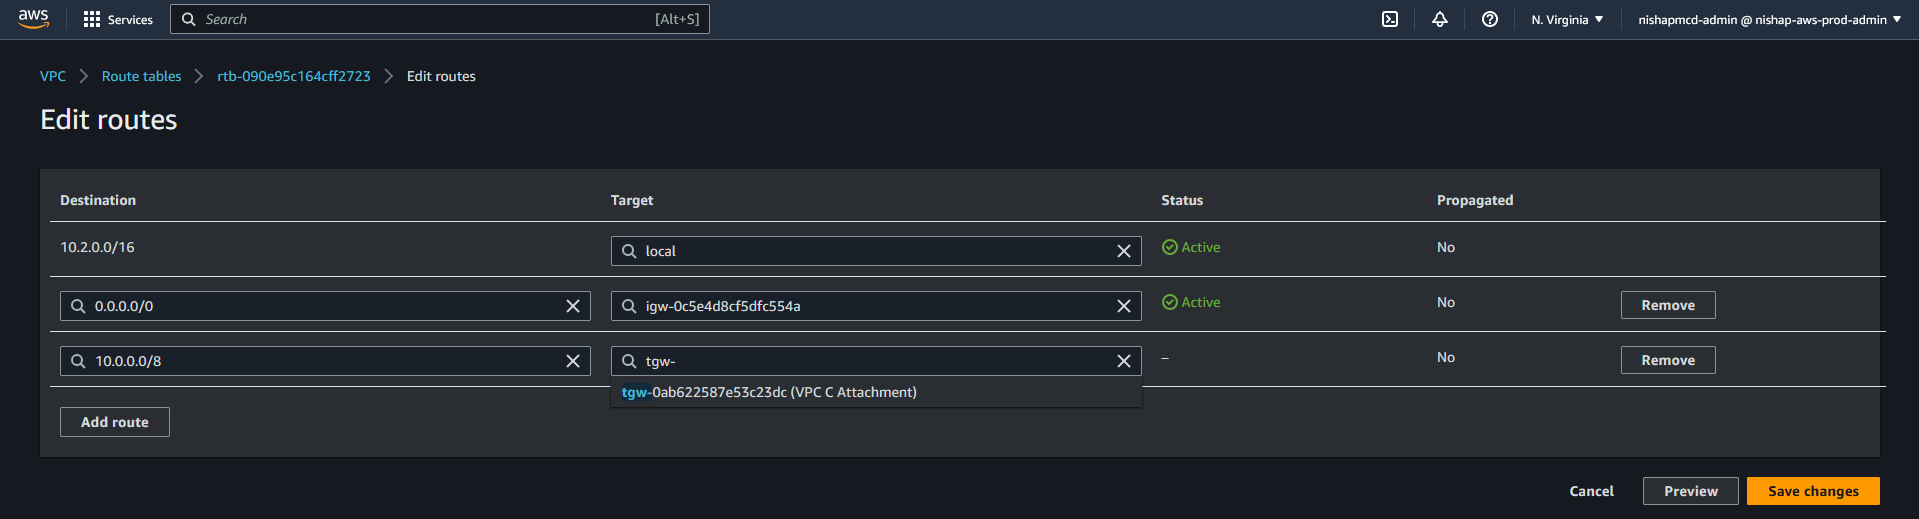Open rtb-090e95c164cff2723 breadcrumb link

293,76
